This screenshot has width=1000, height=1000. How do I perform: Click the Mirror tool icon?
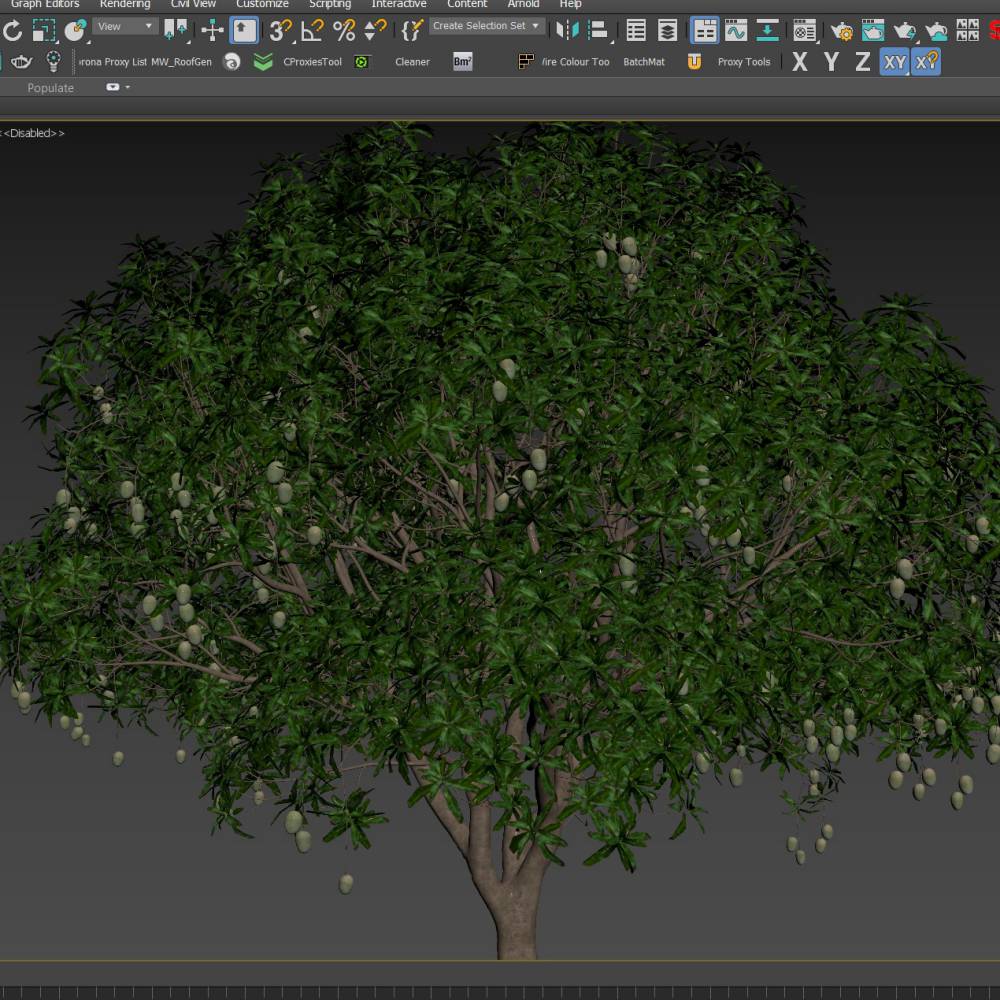pyautogui.click(x=567, y=30)
